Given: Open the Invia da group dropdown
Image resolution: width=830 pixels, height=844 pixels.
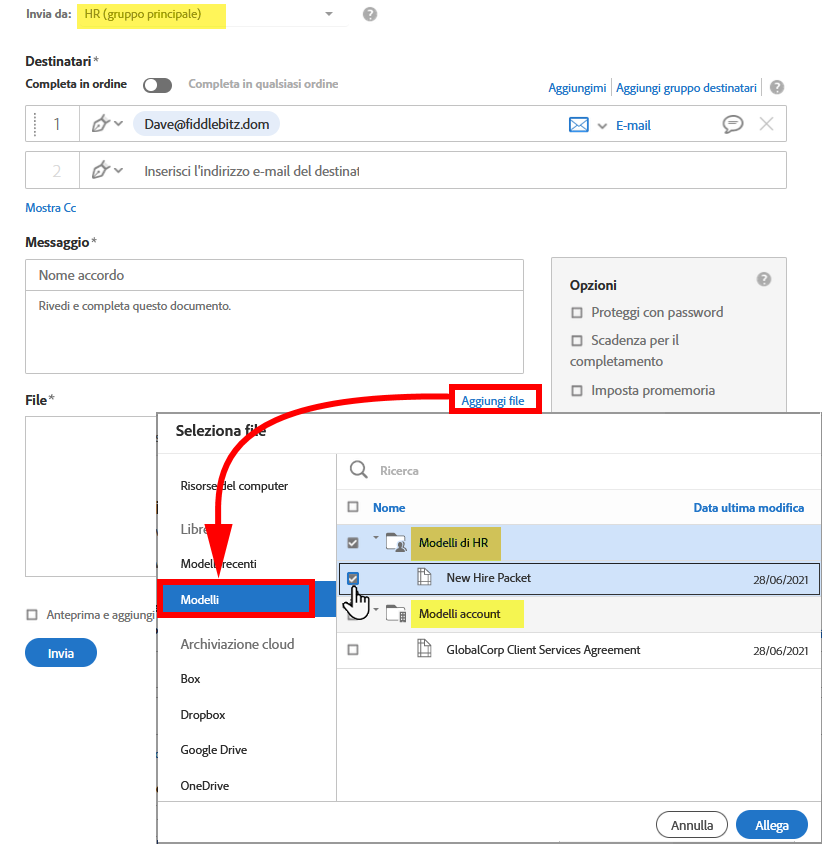Looking at the screenshot, I should 329,15.
